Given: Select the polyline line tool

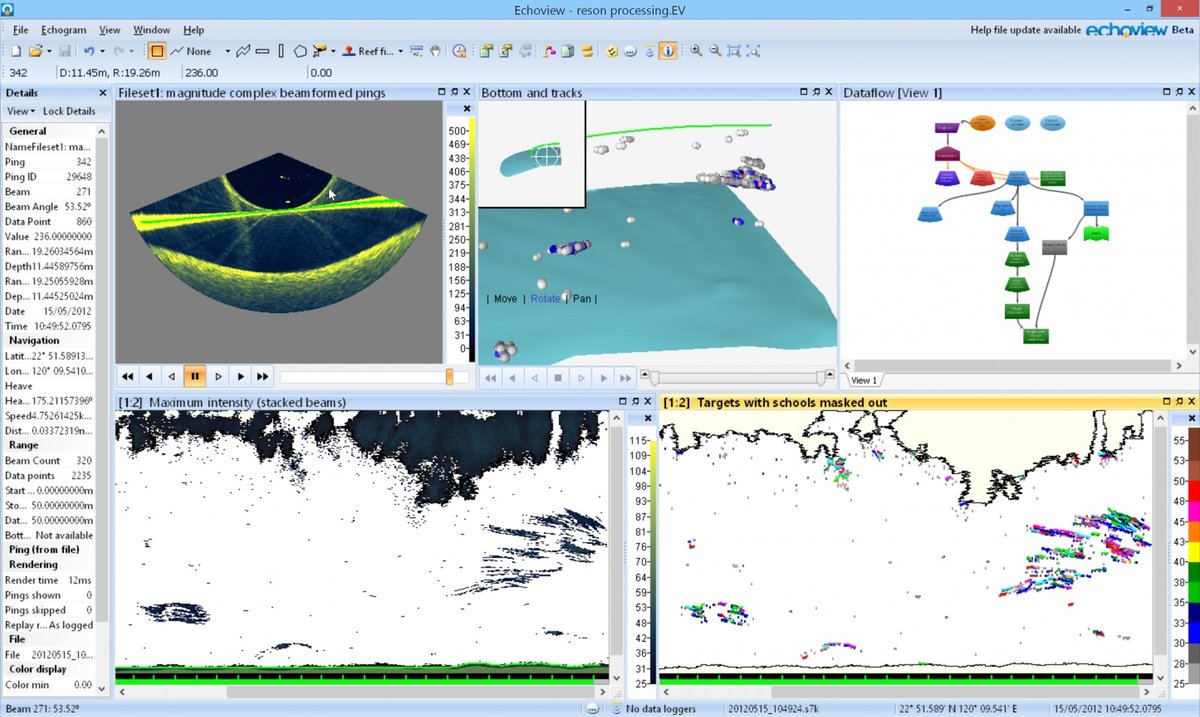Looking at the screenshot, I should (x=243, y=51).
